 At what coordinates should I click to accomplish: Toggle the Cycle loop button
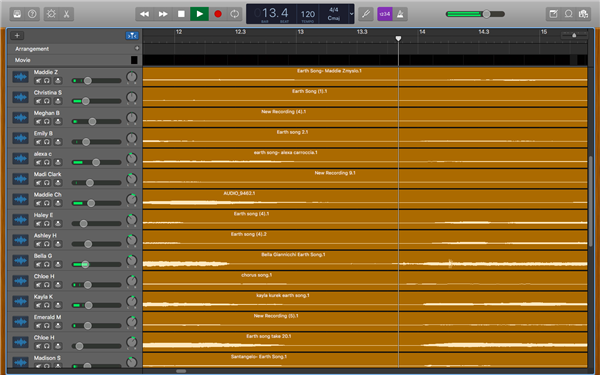click(235, 14)
